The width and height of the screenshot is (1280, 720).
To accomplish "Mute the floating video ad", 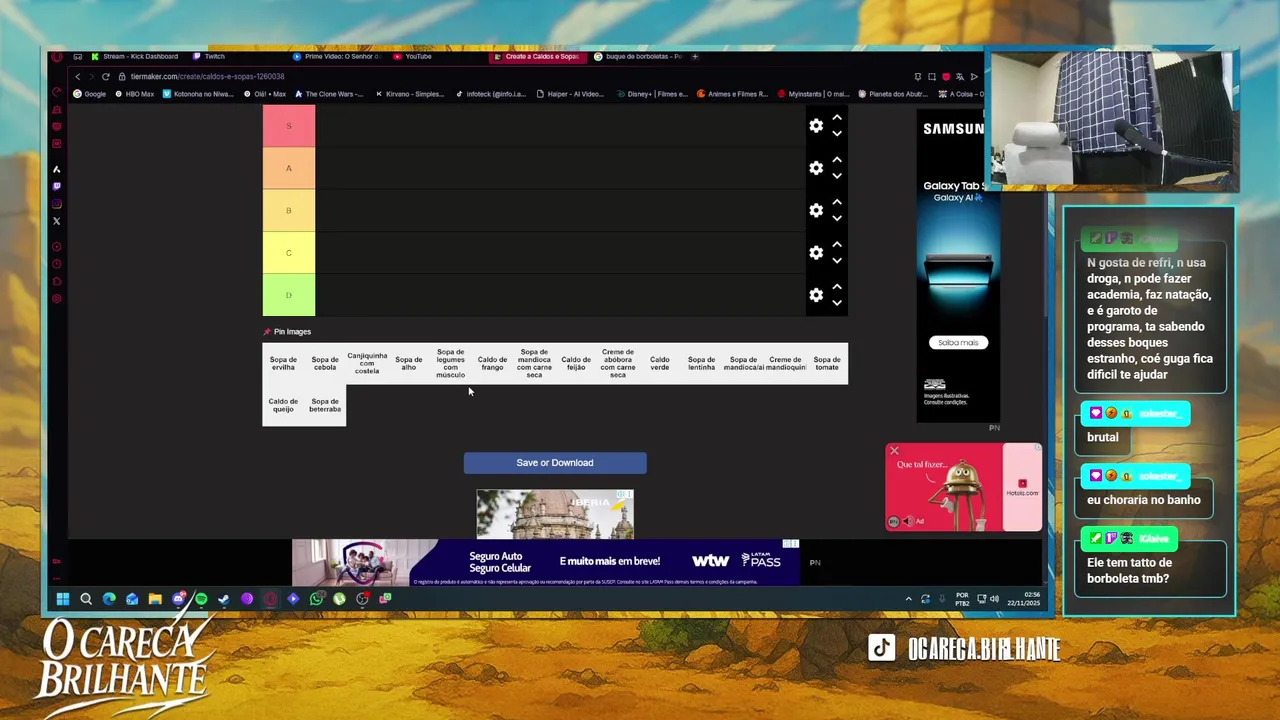I will click(x=908, y=521).
